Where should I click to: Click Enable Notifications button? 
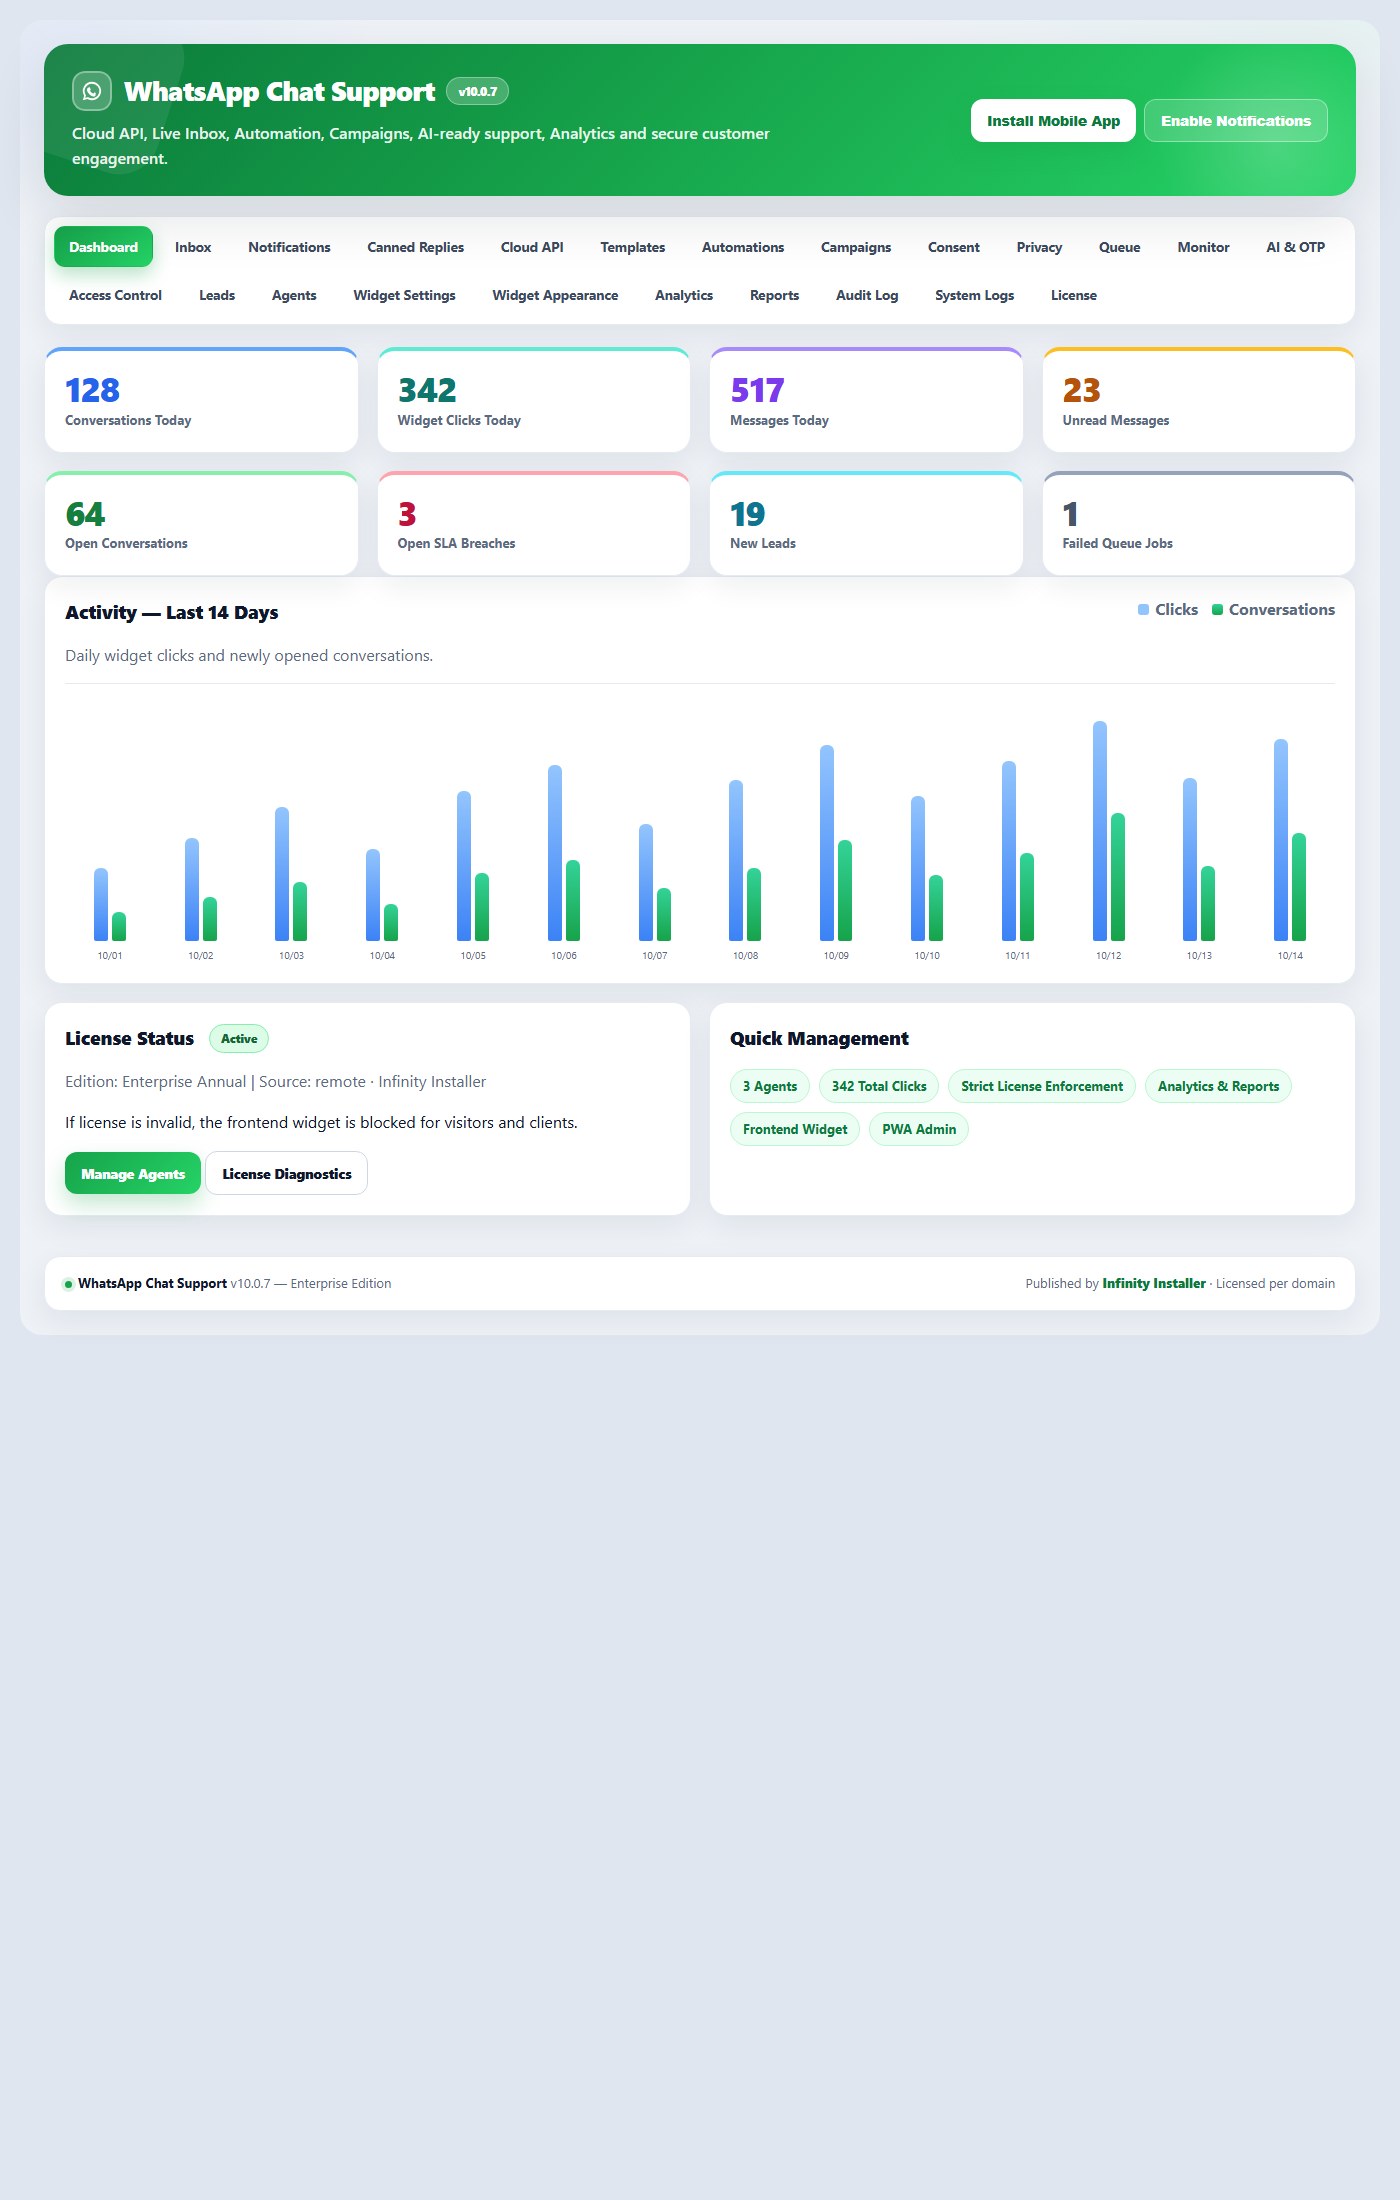pyautogui.click(x=1235, y=121)
